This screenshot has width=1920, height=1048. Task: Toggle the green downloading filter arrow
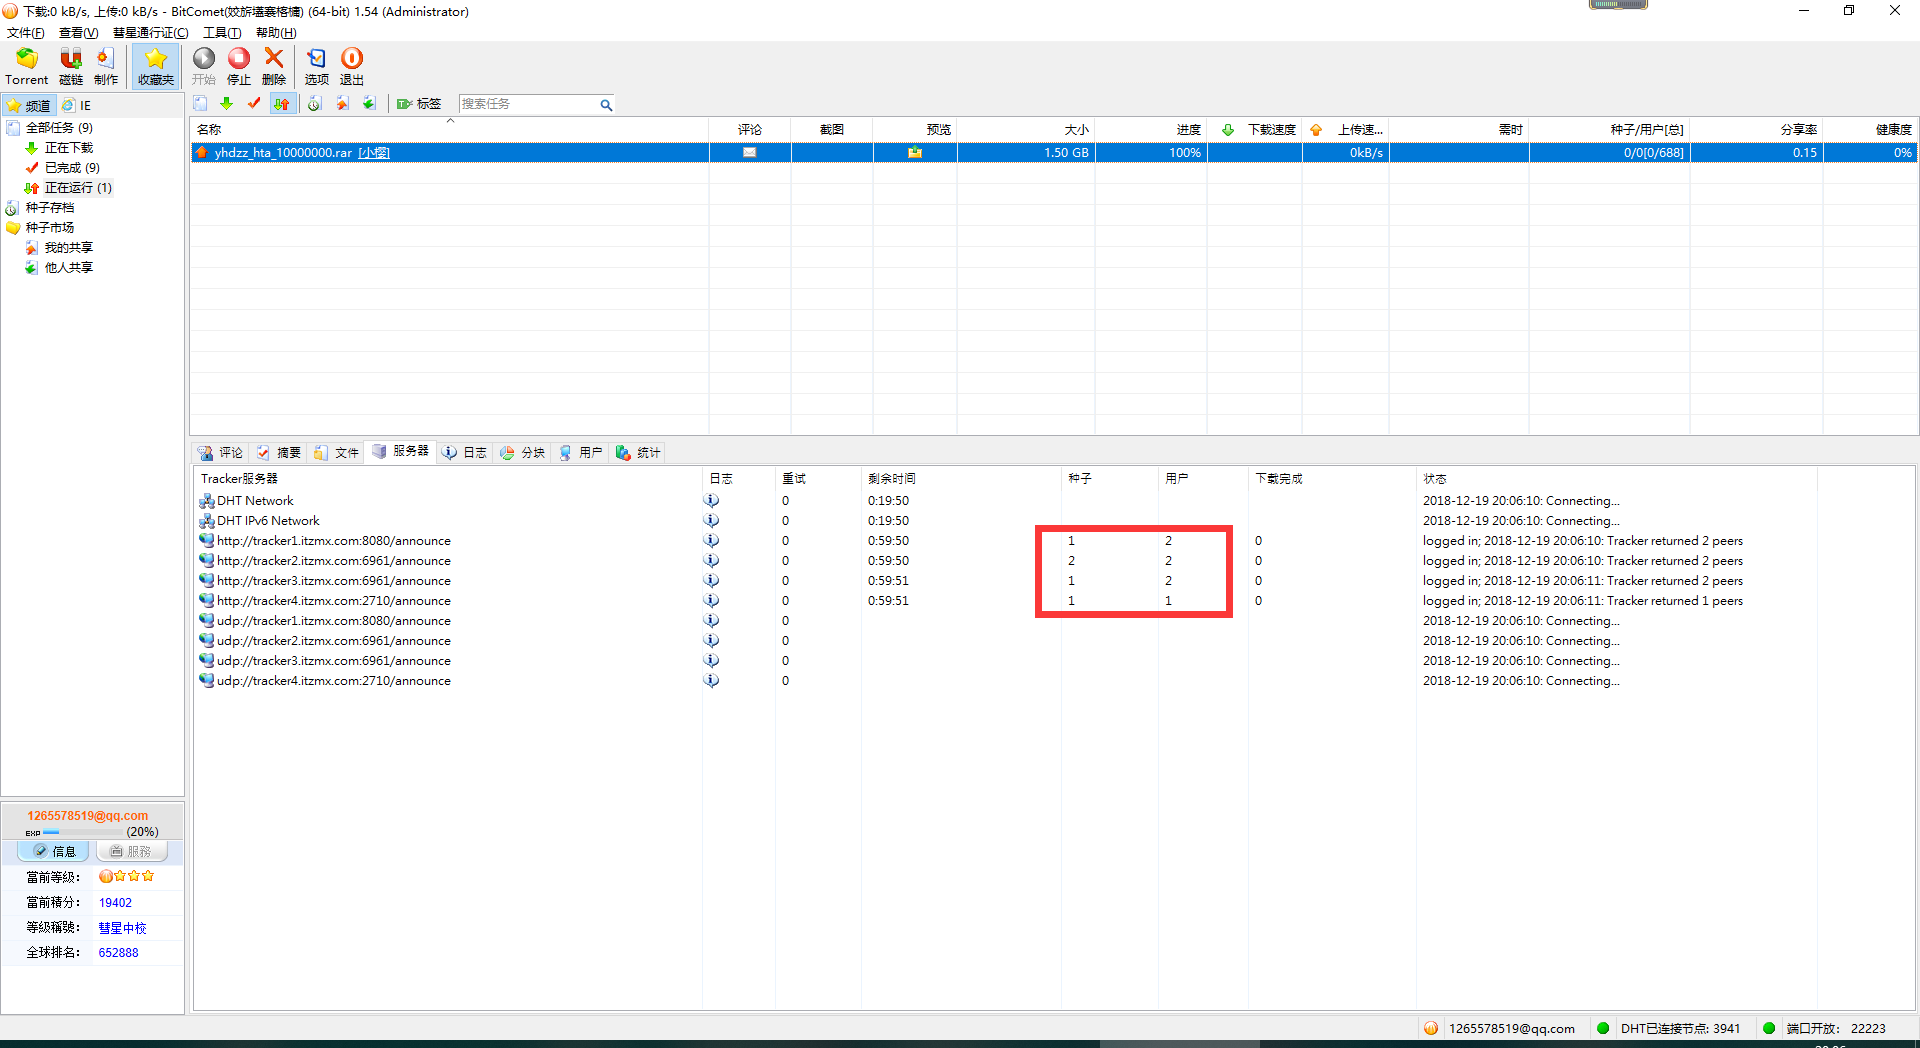click(227, 104)
